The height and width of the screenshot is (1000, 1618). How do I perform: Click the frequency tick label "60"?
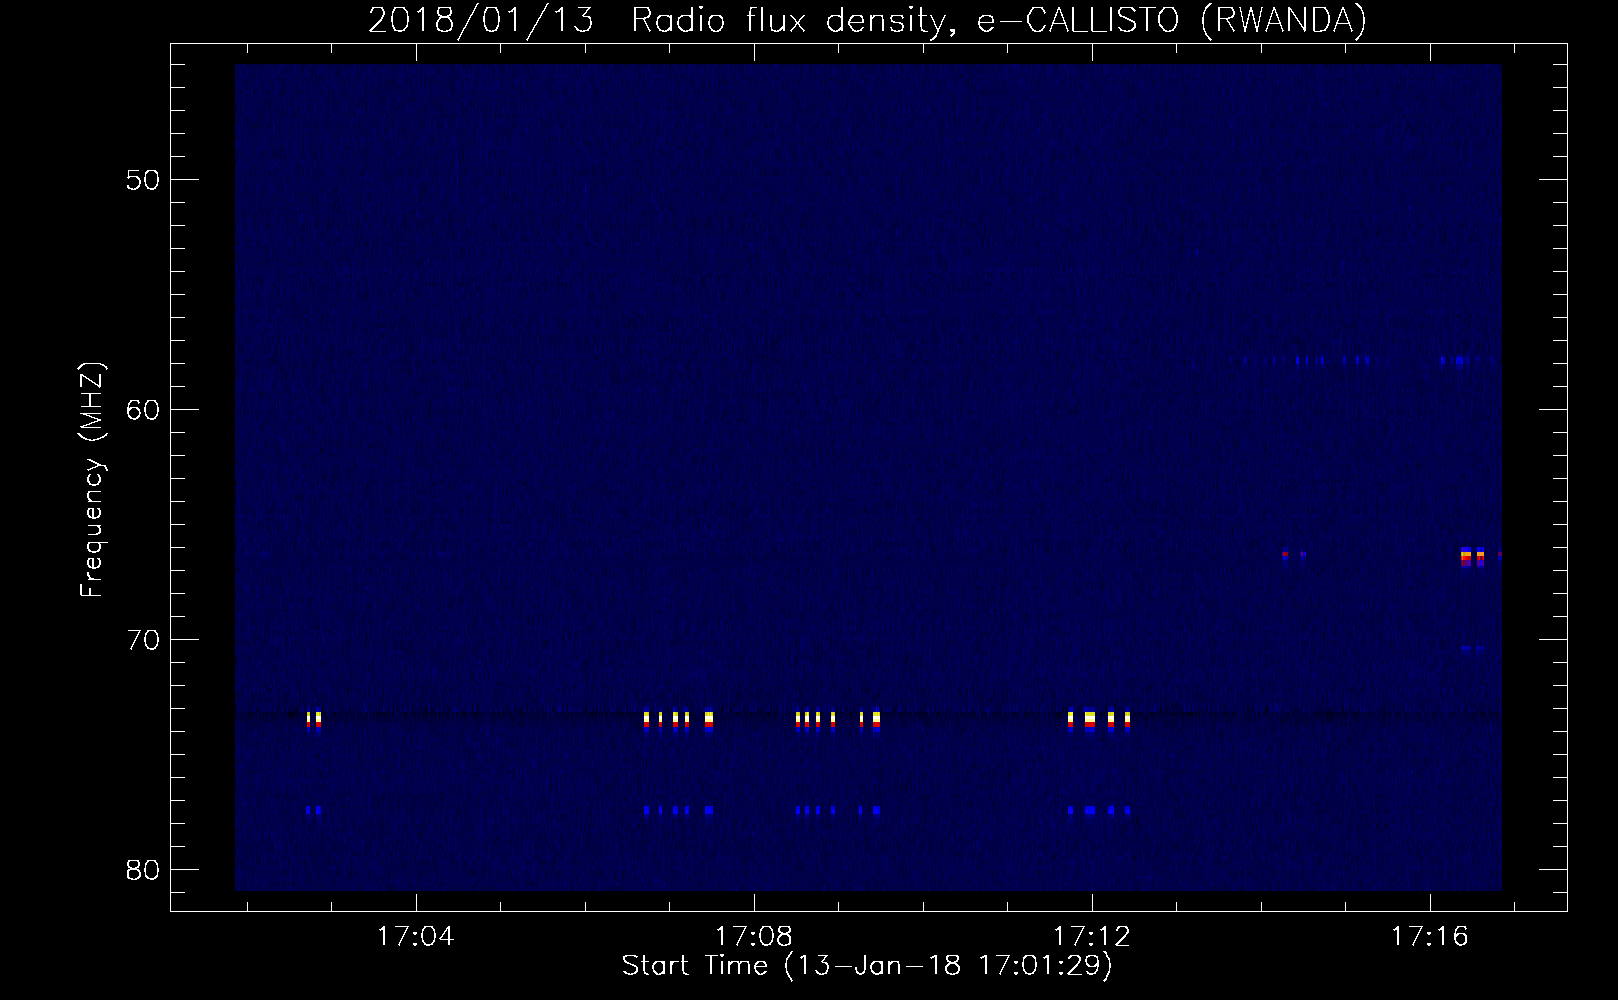[144, 410]
